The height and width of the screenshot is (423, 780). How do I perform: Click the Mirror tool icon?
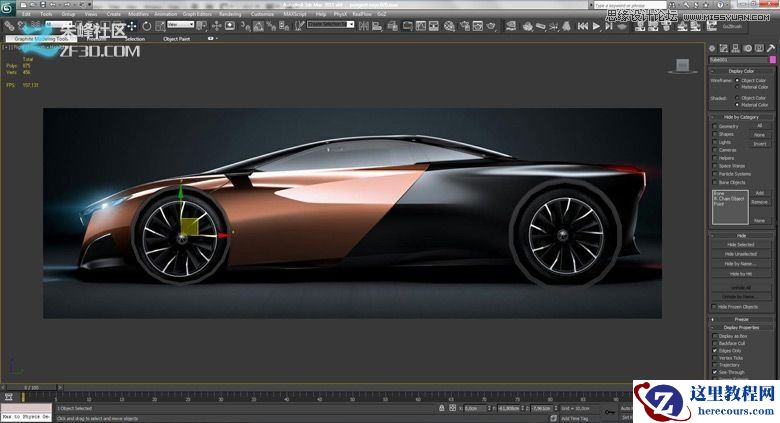(364, 26)
